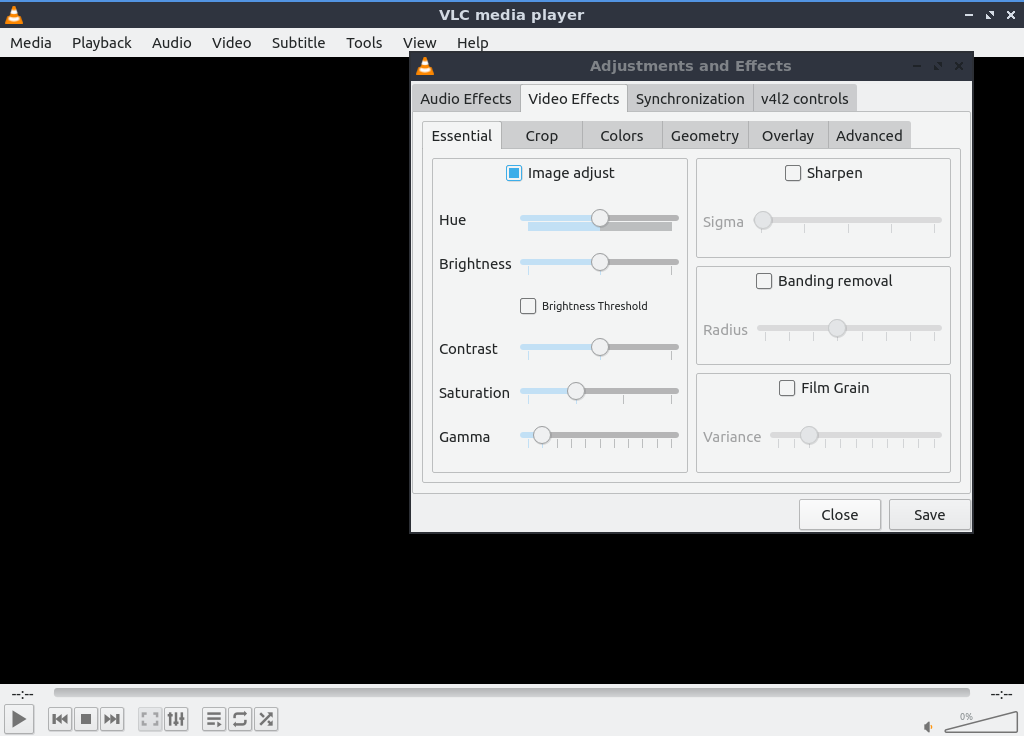Toggle fullscreen video mode

[150, 719]
